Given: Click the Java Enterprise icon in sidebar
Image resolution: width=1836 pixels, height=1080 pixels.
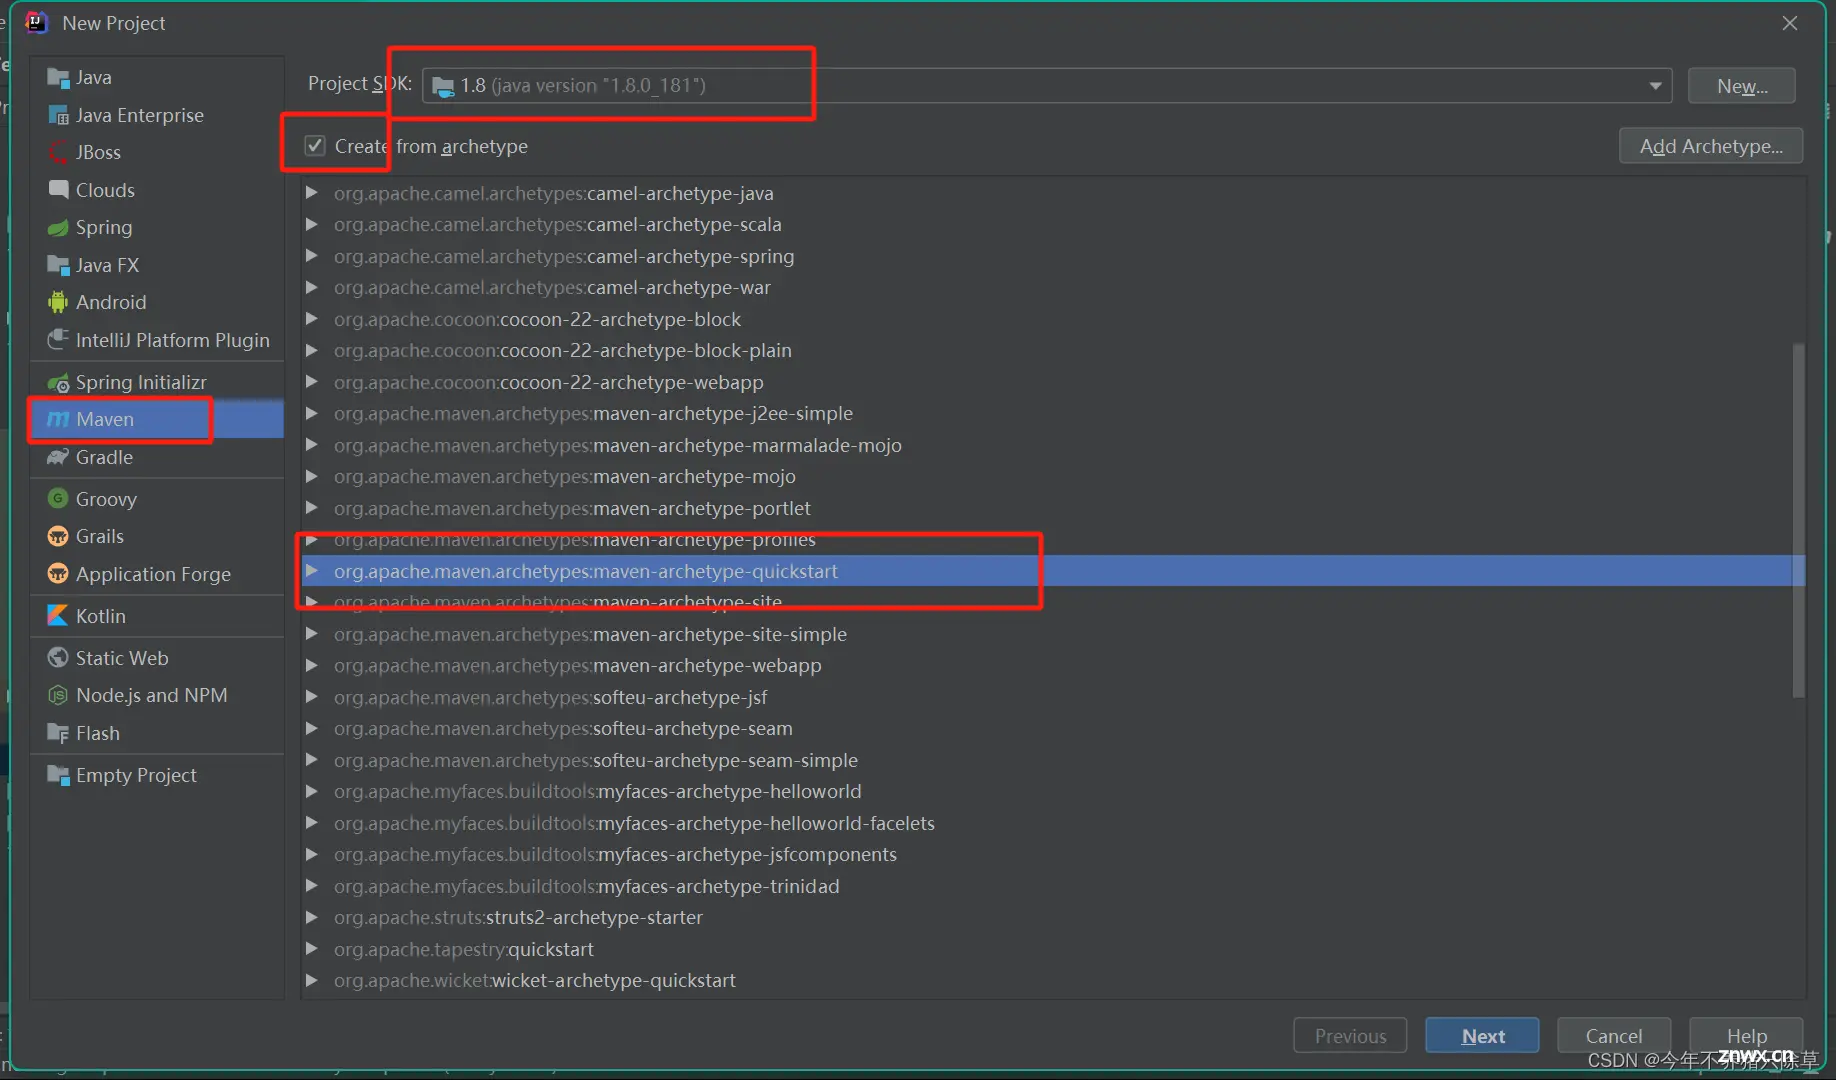Looking at the screenshot, I should click(x=58, y=116).
